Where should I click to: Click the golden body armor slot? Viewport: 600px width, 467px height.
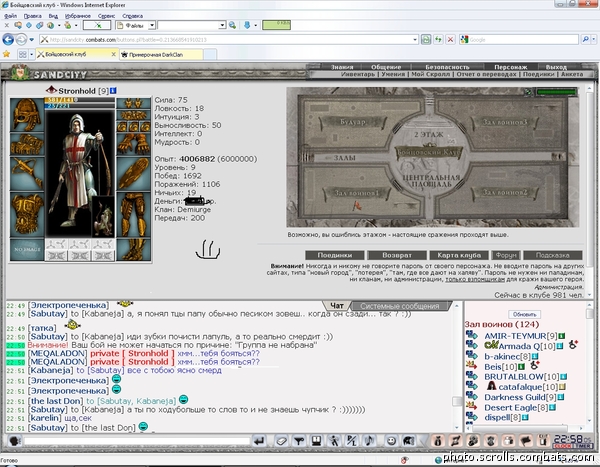[x=27, y=214]
